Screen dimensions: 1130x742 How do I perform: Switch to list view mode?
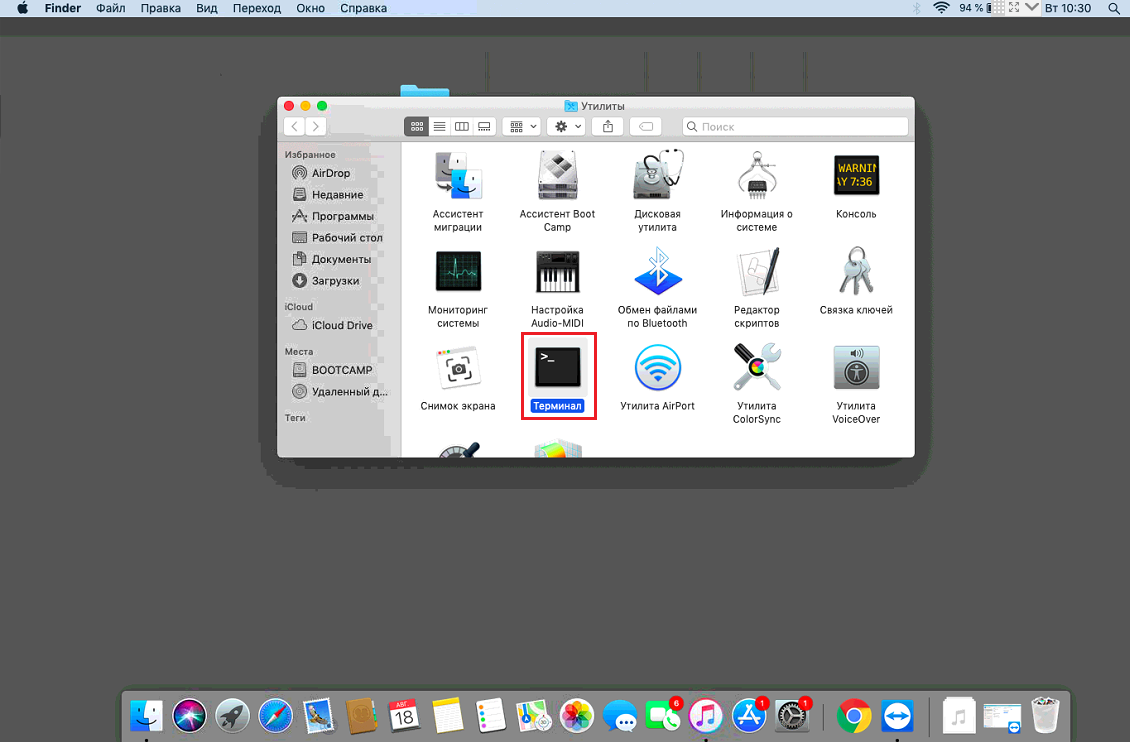pos(438,127)
